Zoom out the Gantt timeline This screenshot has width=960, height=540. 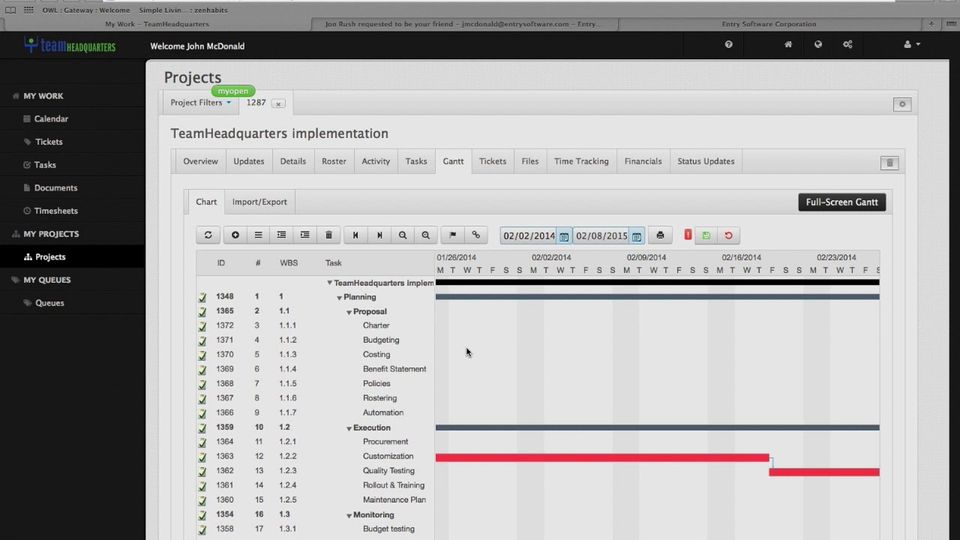tap(403, 235)
